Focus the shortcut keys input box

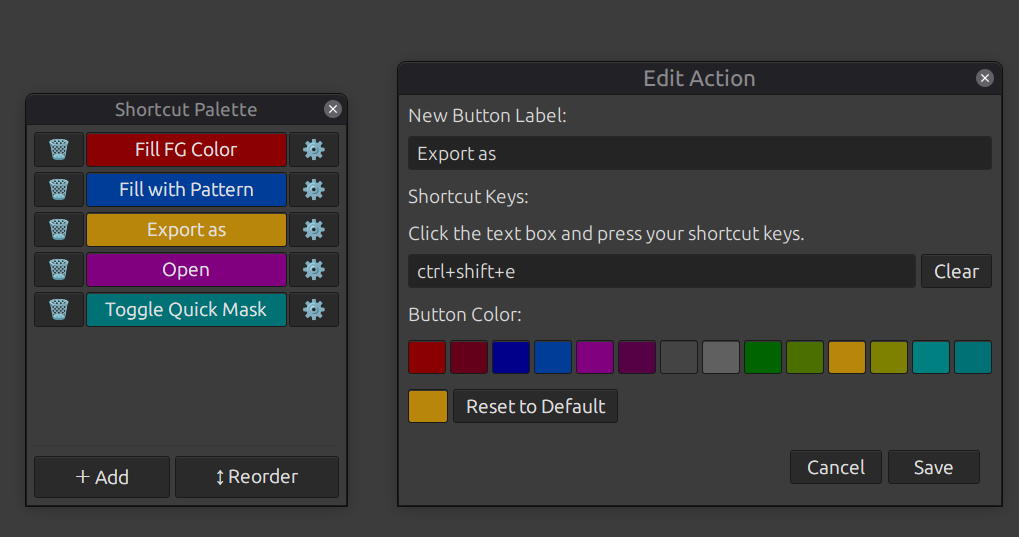point(661,271)
